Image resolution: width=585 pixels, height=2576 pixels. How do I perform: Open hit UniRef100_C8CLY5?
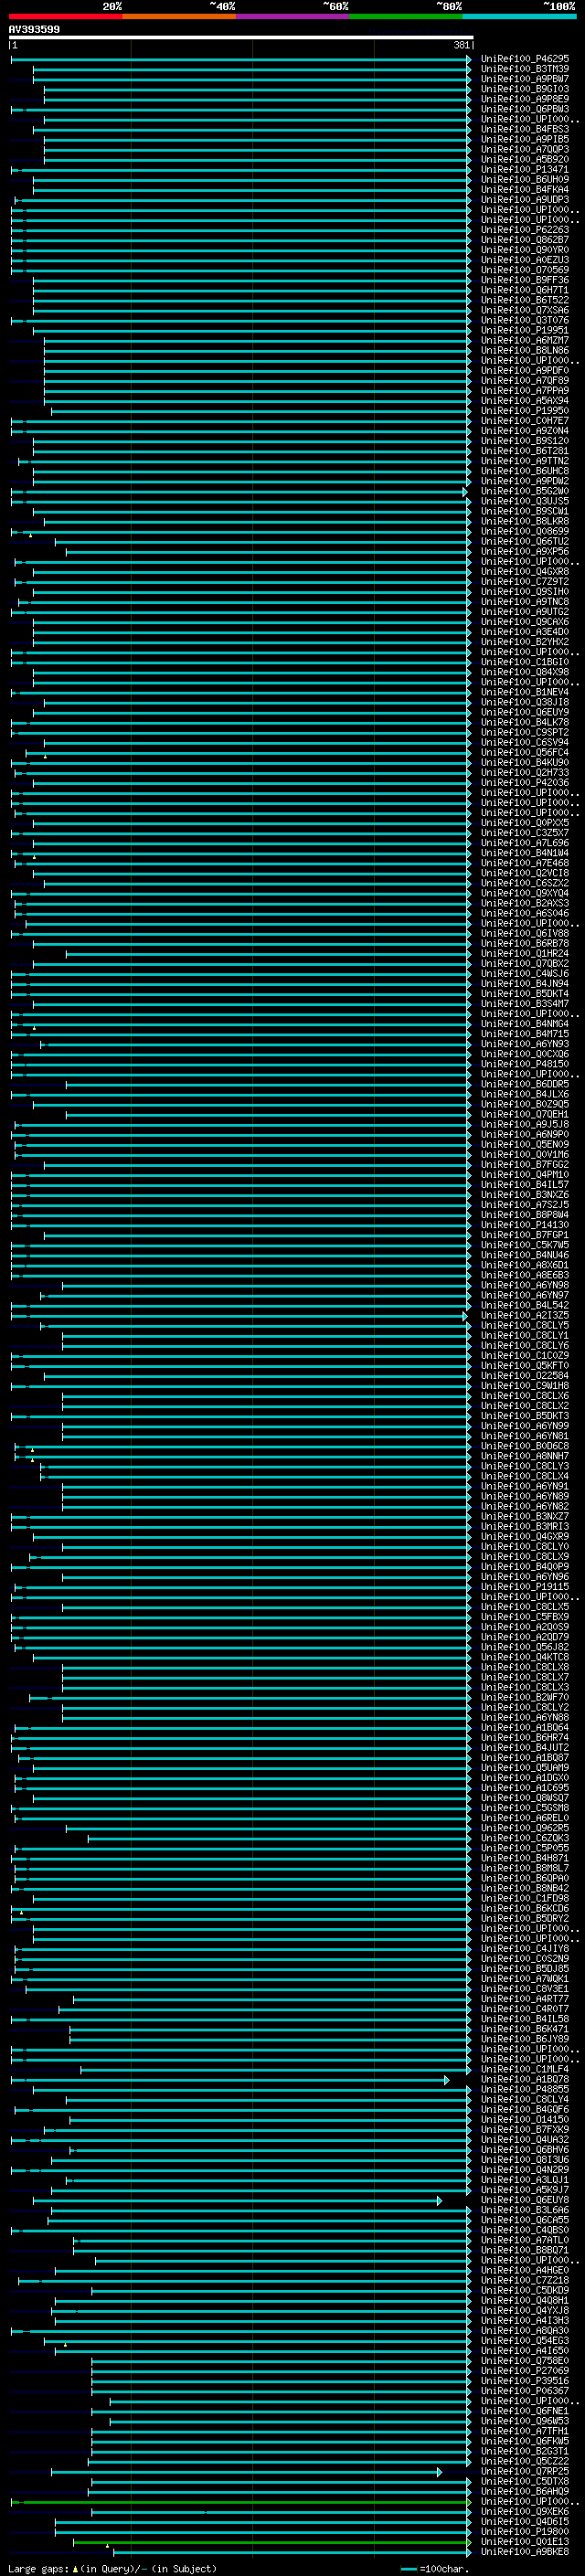(525, 1325)
